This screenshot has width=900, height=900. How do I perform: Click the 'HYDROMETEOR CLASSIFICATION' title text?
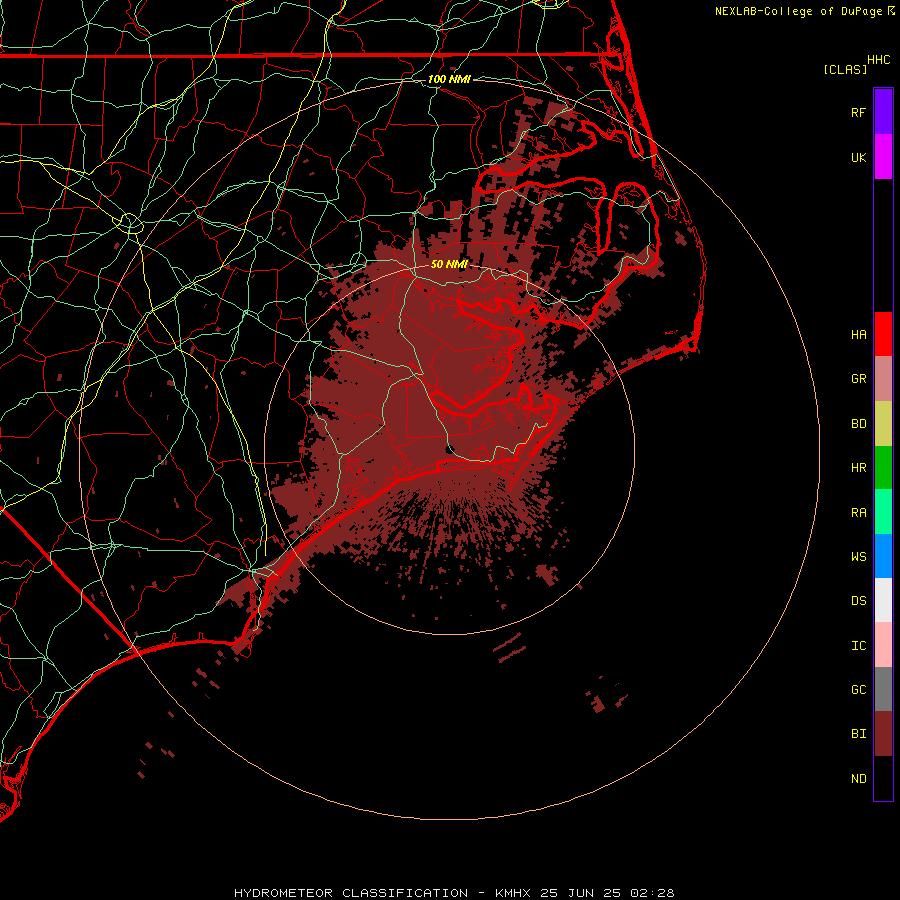tap(351, 893)
